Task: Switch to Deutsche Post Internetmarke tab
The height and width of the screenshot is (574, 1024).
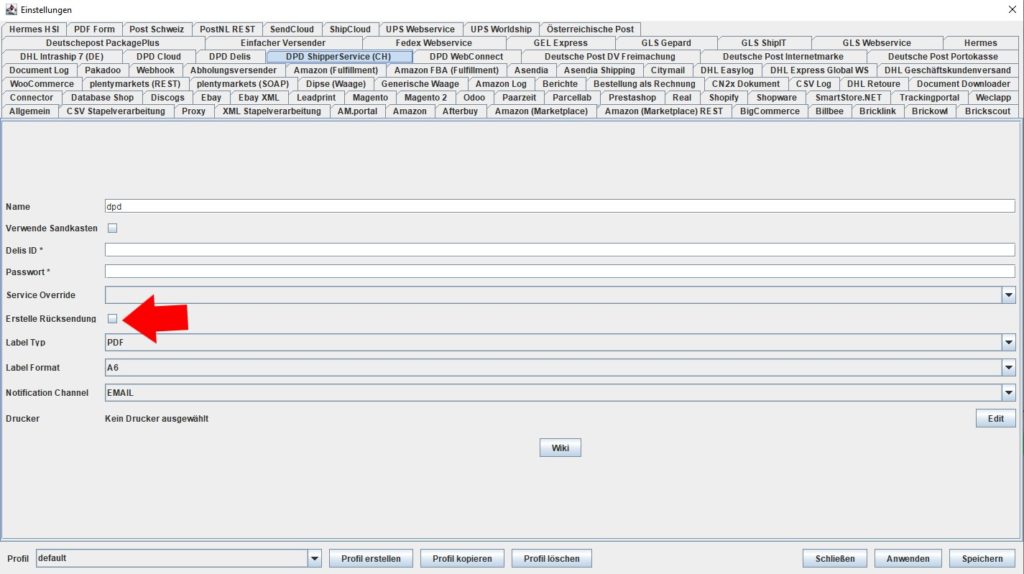Action: click(x=783, y=57)
